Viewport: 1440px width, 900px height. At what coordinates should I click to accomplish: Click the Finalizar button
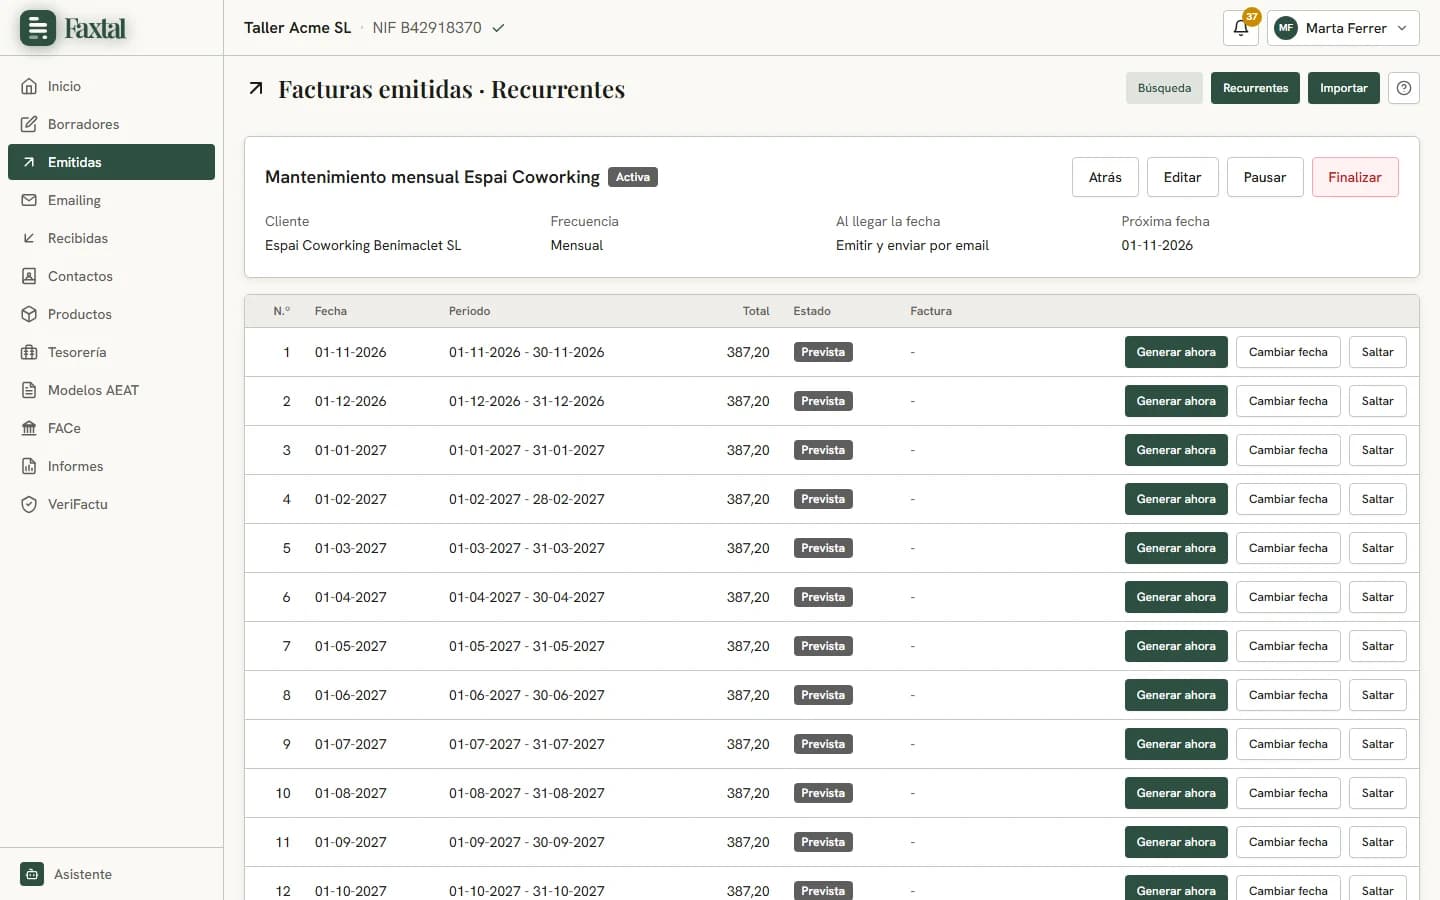[1355, 177]
